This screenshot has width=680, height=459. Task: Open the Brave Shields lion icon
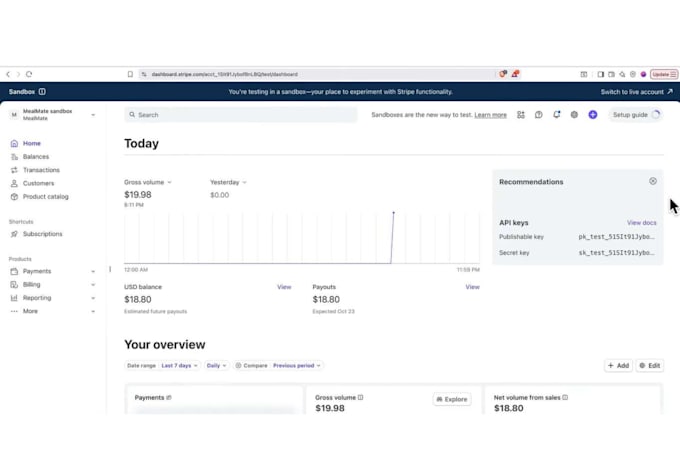click(503, 74)
